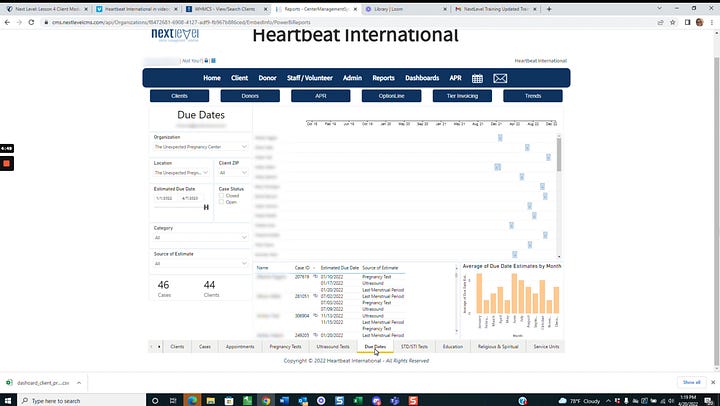
Task: Go back with browser back arrow
Action: point(7,22)
